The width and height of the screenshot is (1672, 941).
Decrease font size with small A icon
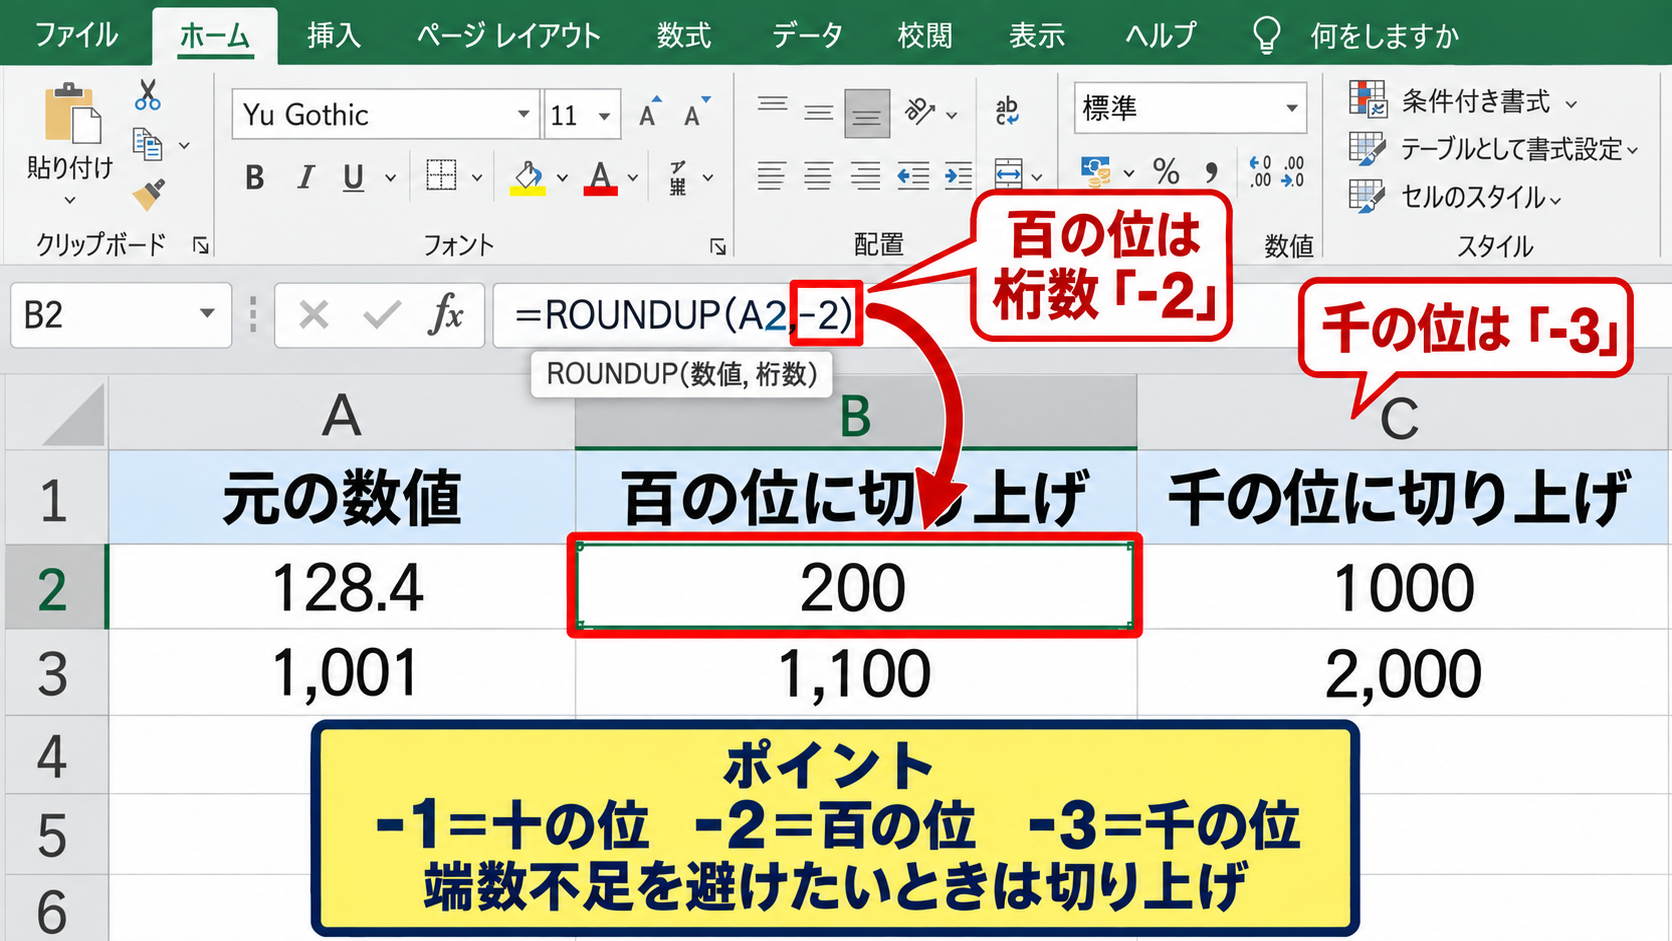click(x=696, y=113)
